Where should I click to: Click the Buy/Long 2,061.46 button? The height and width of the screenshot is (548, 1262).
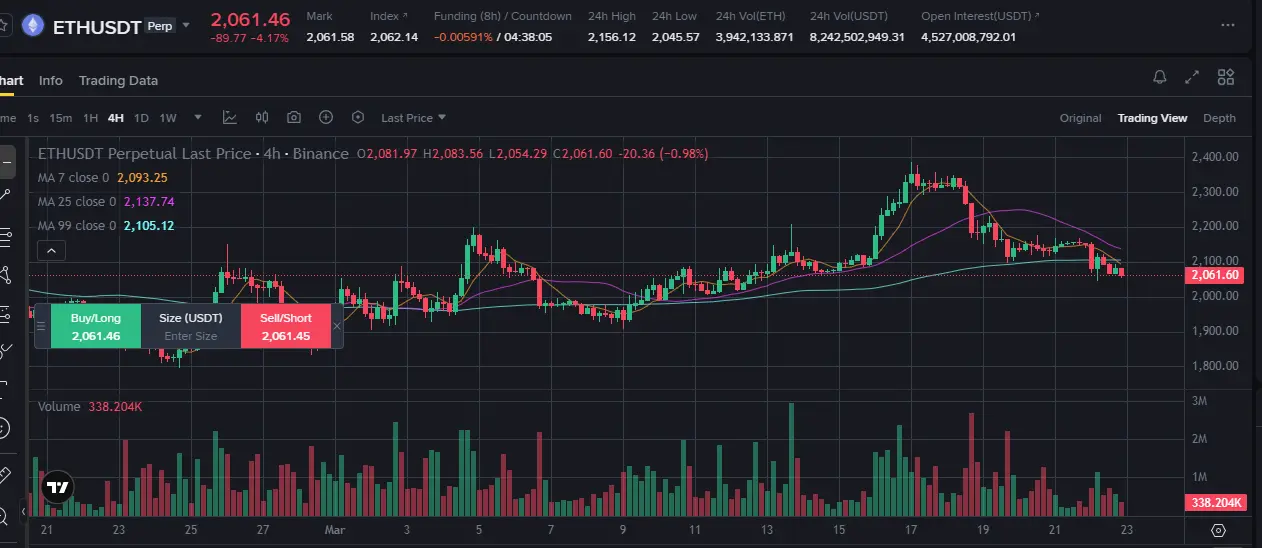click(x=96, y=327)
